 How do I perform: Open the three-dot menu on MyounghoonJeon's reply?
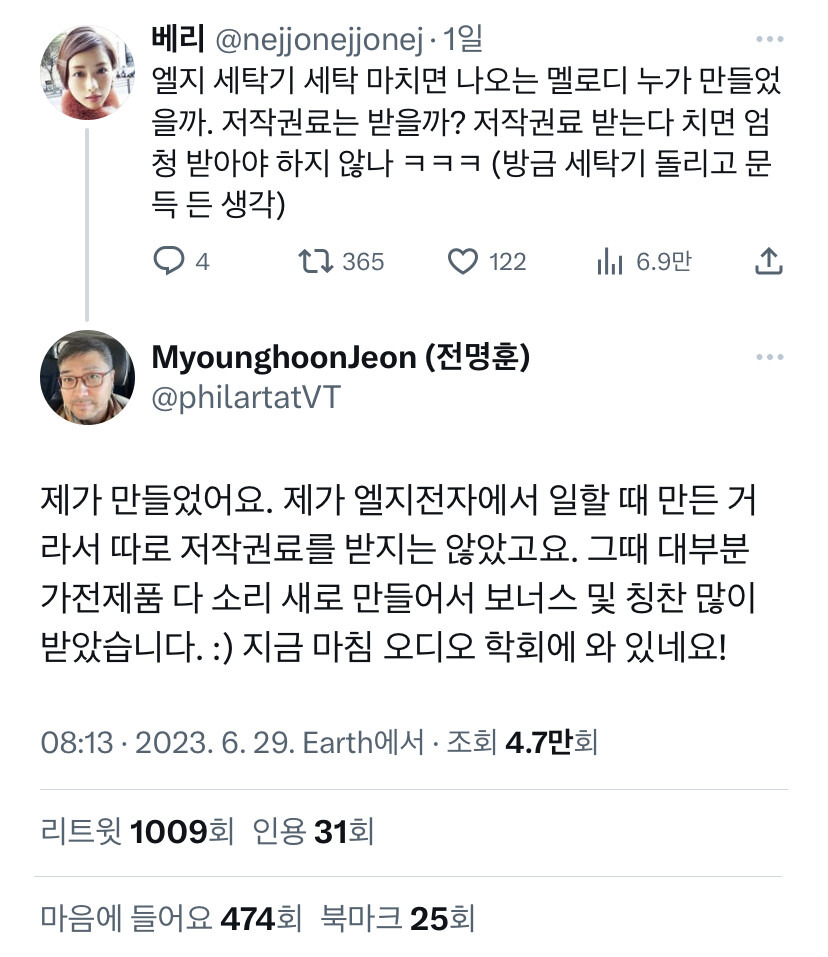[x=769, y=357]
